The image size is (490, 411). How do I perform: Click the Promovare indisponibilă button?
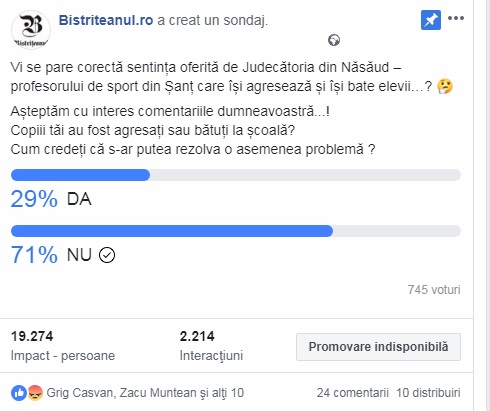pos(378,347)
